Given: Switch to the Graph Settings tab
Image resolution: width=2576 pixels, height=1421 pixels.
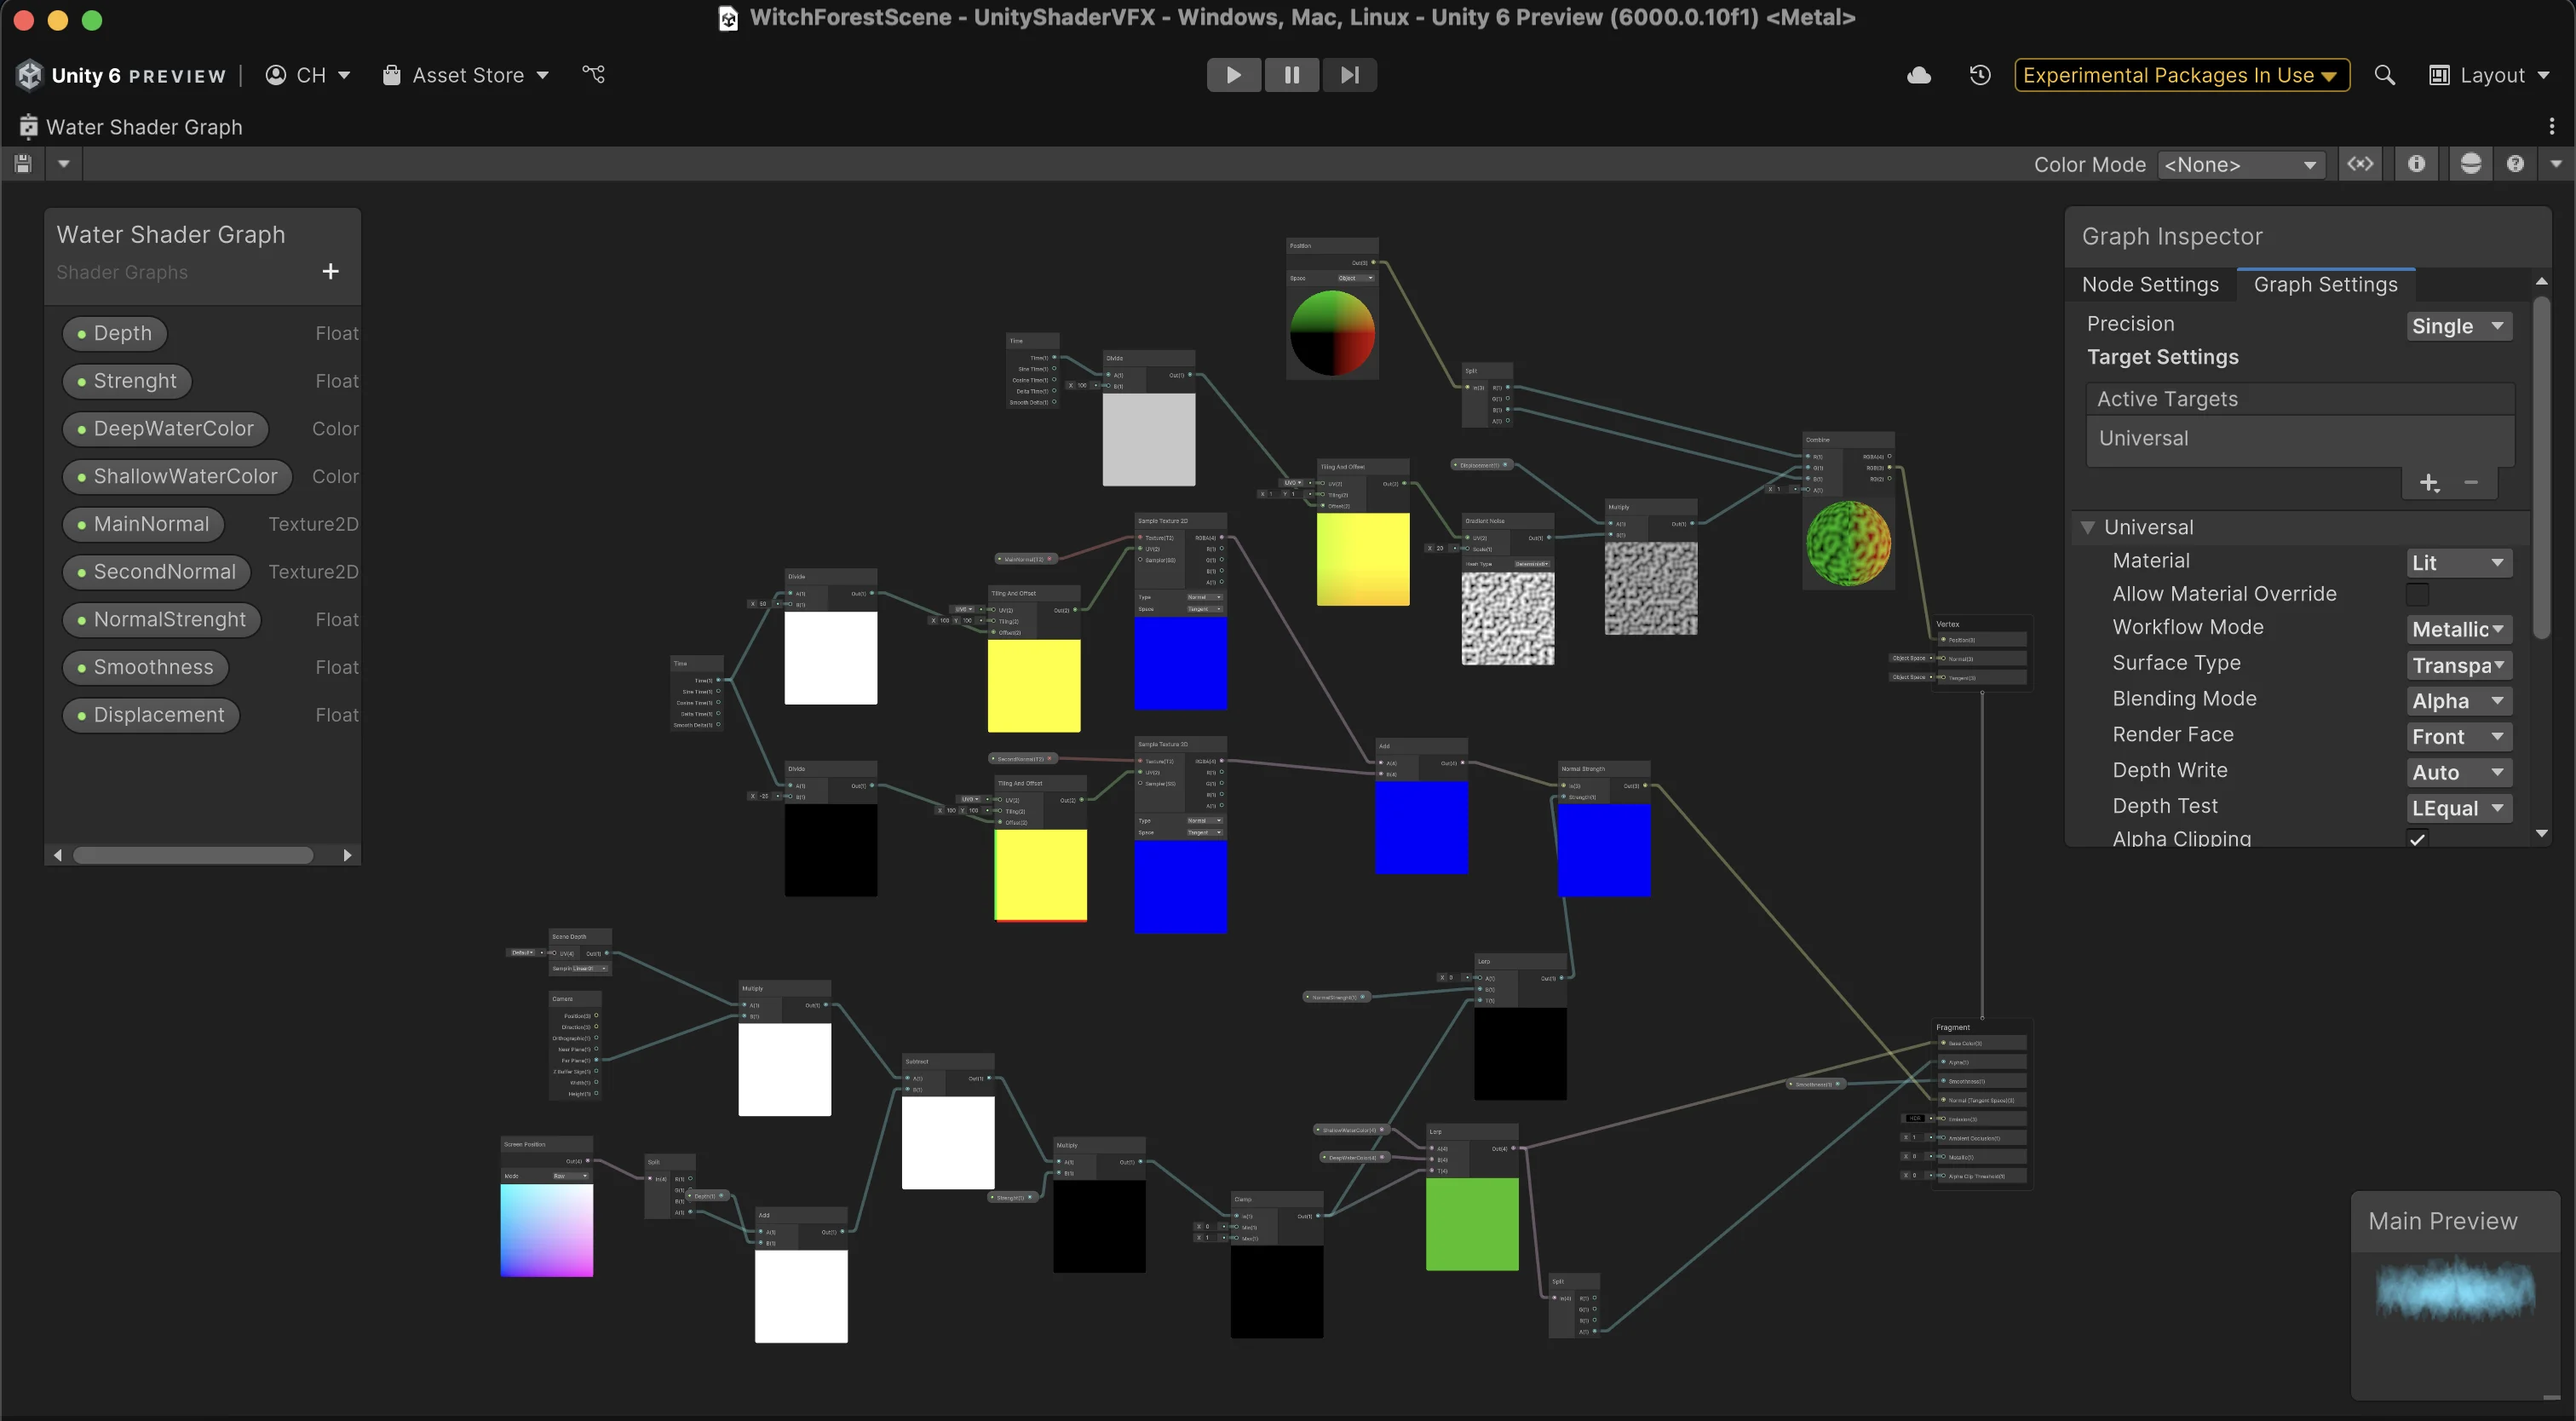Looking at the screenshot, I should coord(2325,285).
